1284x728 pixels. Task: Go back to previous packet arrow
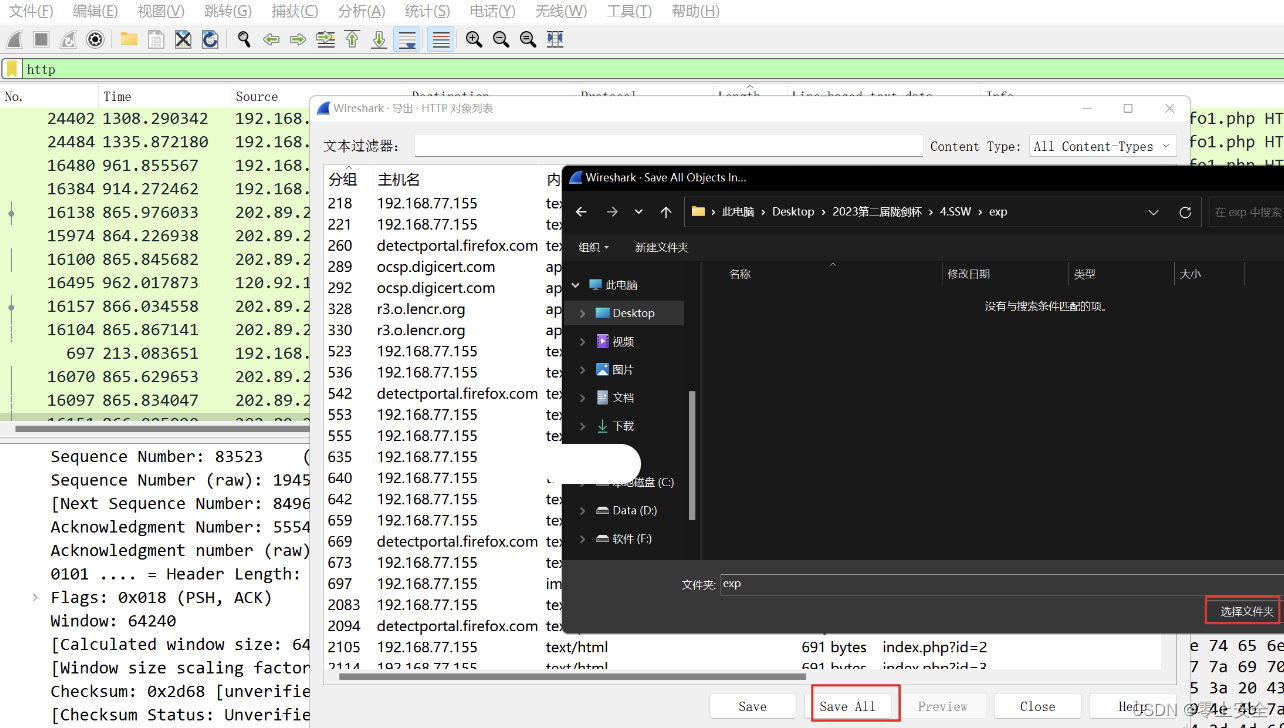pos(271,40)
